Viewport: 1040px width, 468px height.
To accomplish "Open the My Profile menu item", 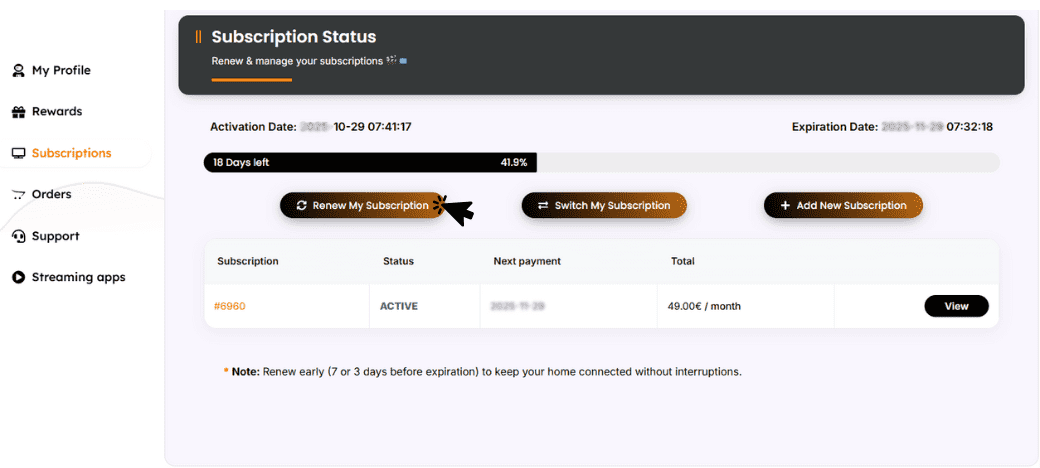I will [x=61, y=71].
